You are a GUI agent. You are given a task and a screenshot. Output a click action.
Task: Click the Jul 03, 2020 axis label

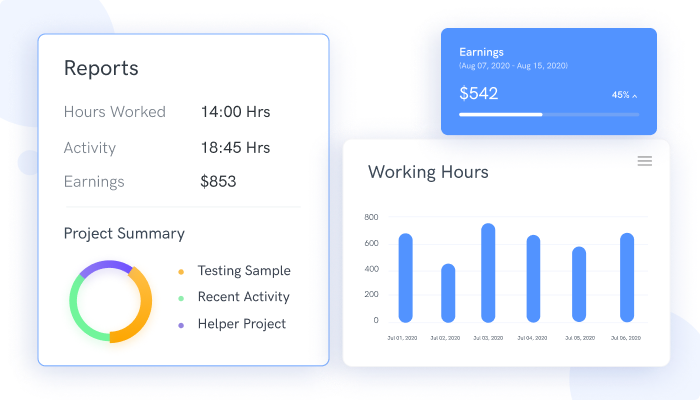pyautogui.click(x=488, y=338)
